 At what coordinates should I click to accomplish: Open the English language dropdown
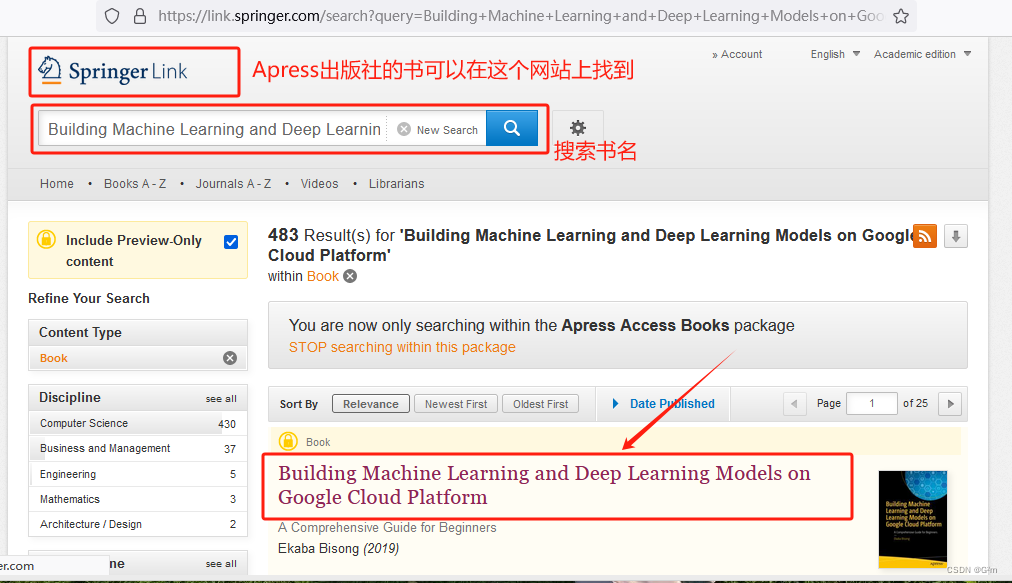[835, 54]
